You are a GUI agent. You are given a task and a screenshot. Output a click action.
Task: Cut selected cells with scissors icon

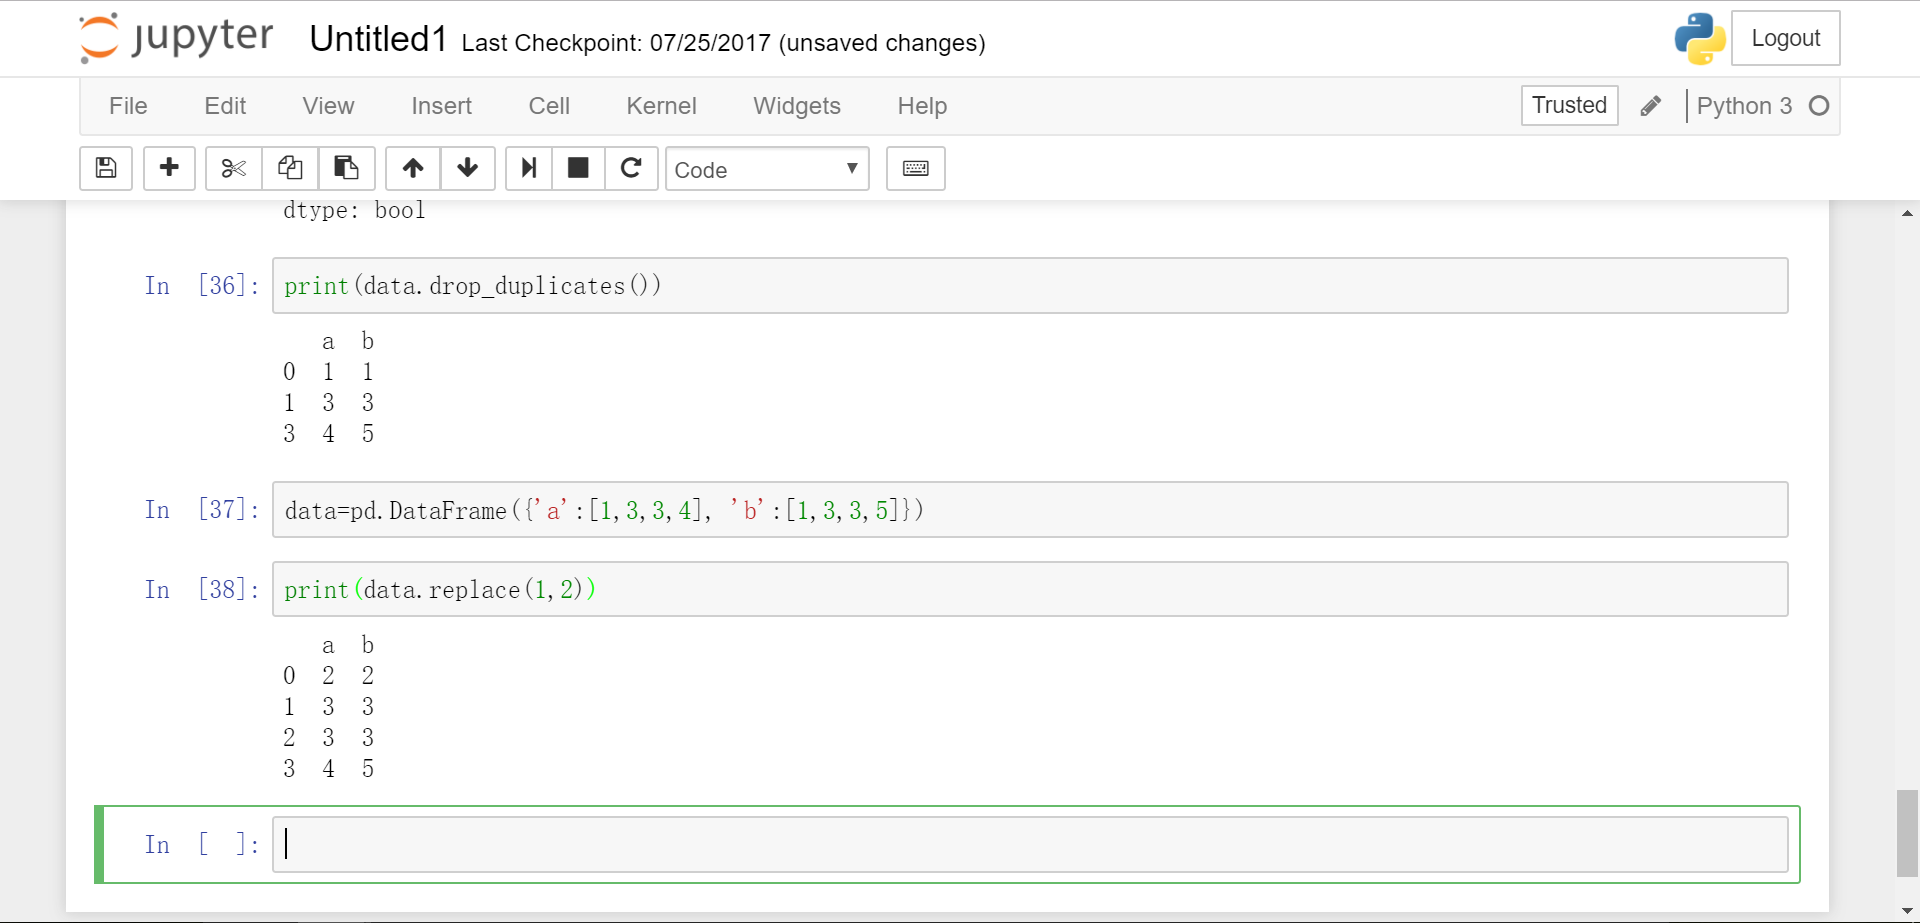click(x=233, y=168)
